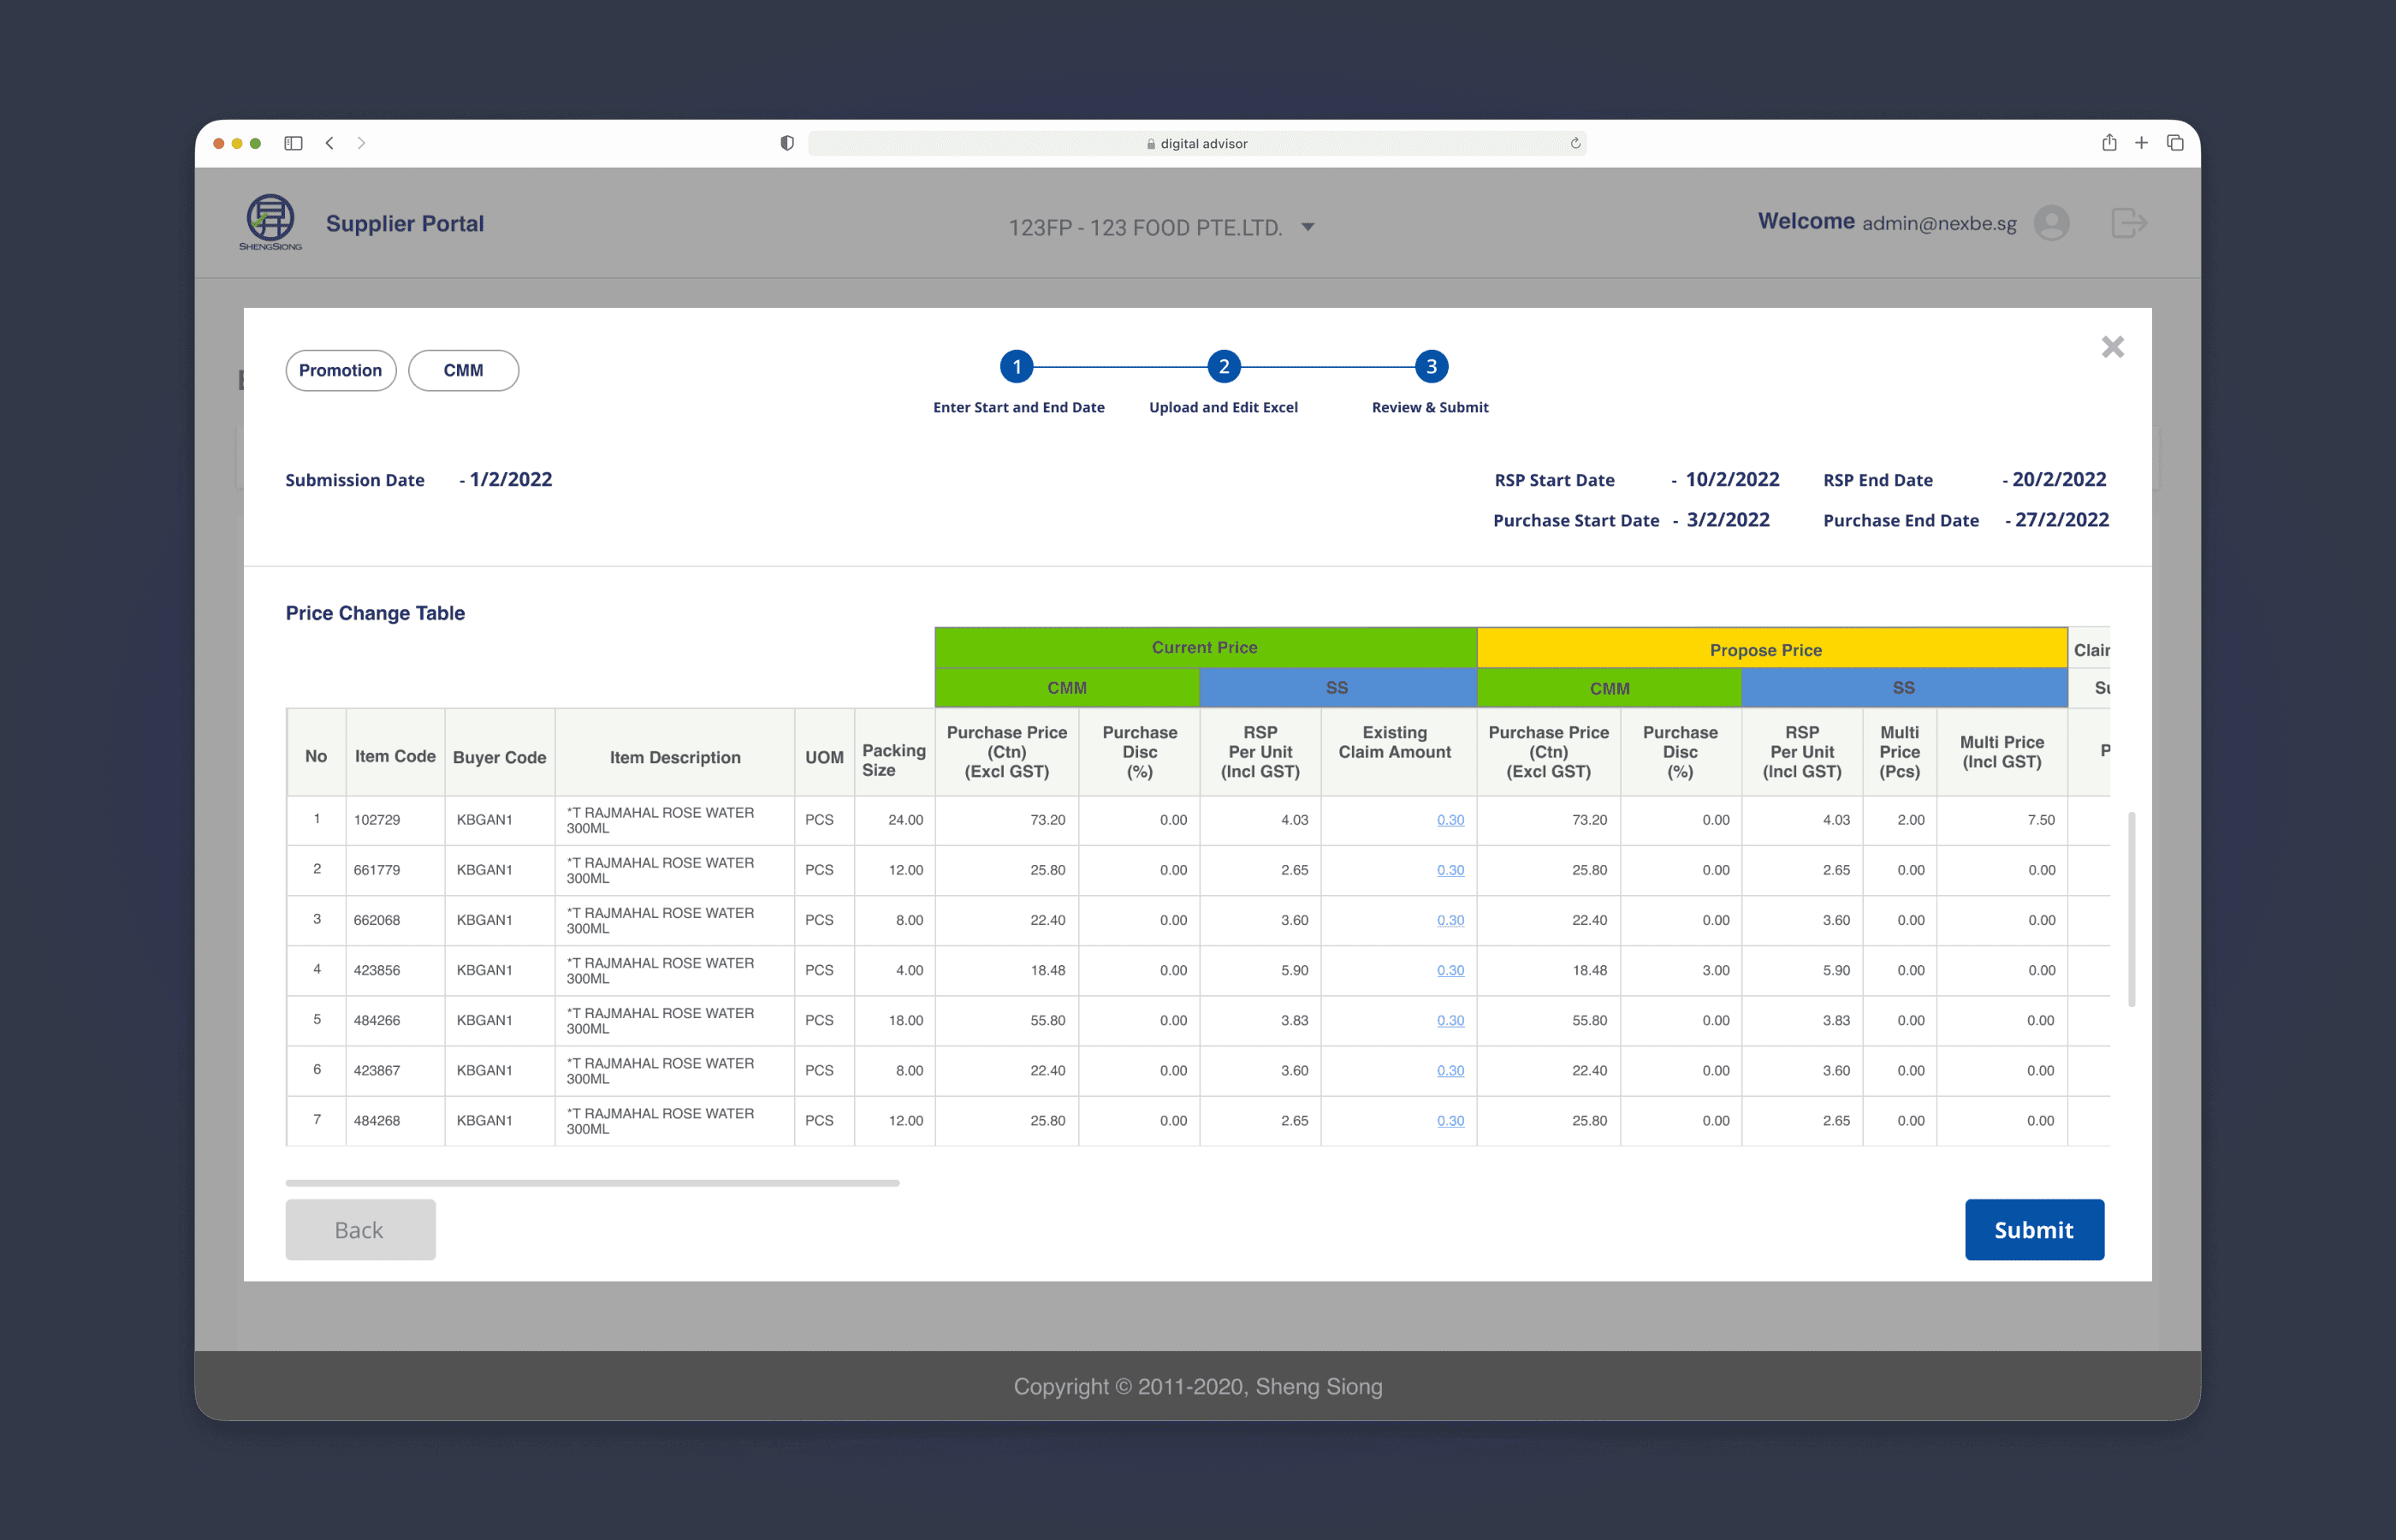Open claim amount 0.30 link for item 661779
The height and width of the screenshot is (1540, 2396).
1450,869
